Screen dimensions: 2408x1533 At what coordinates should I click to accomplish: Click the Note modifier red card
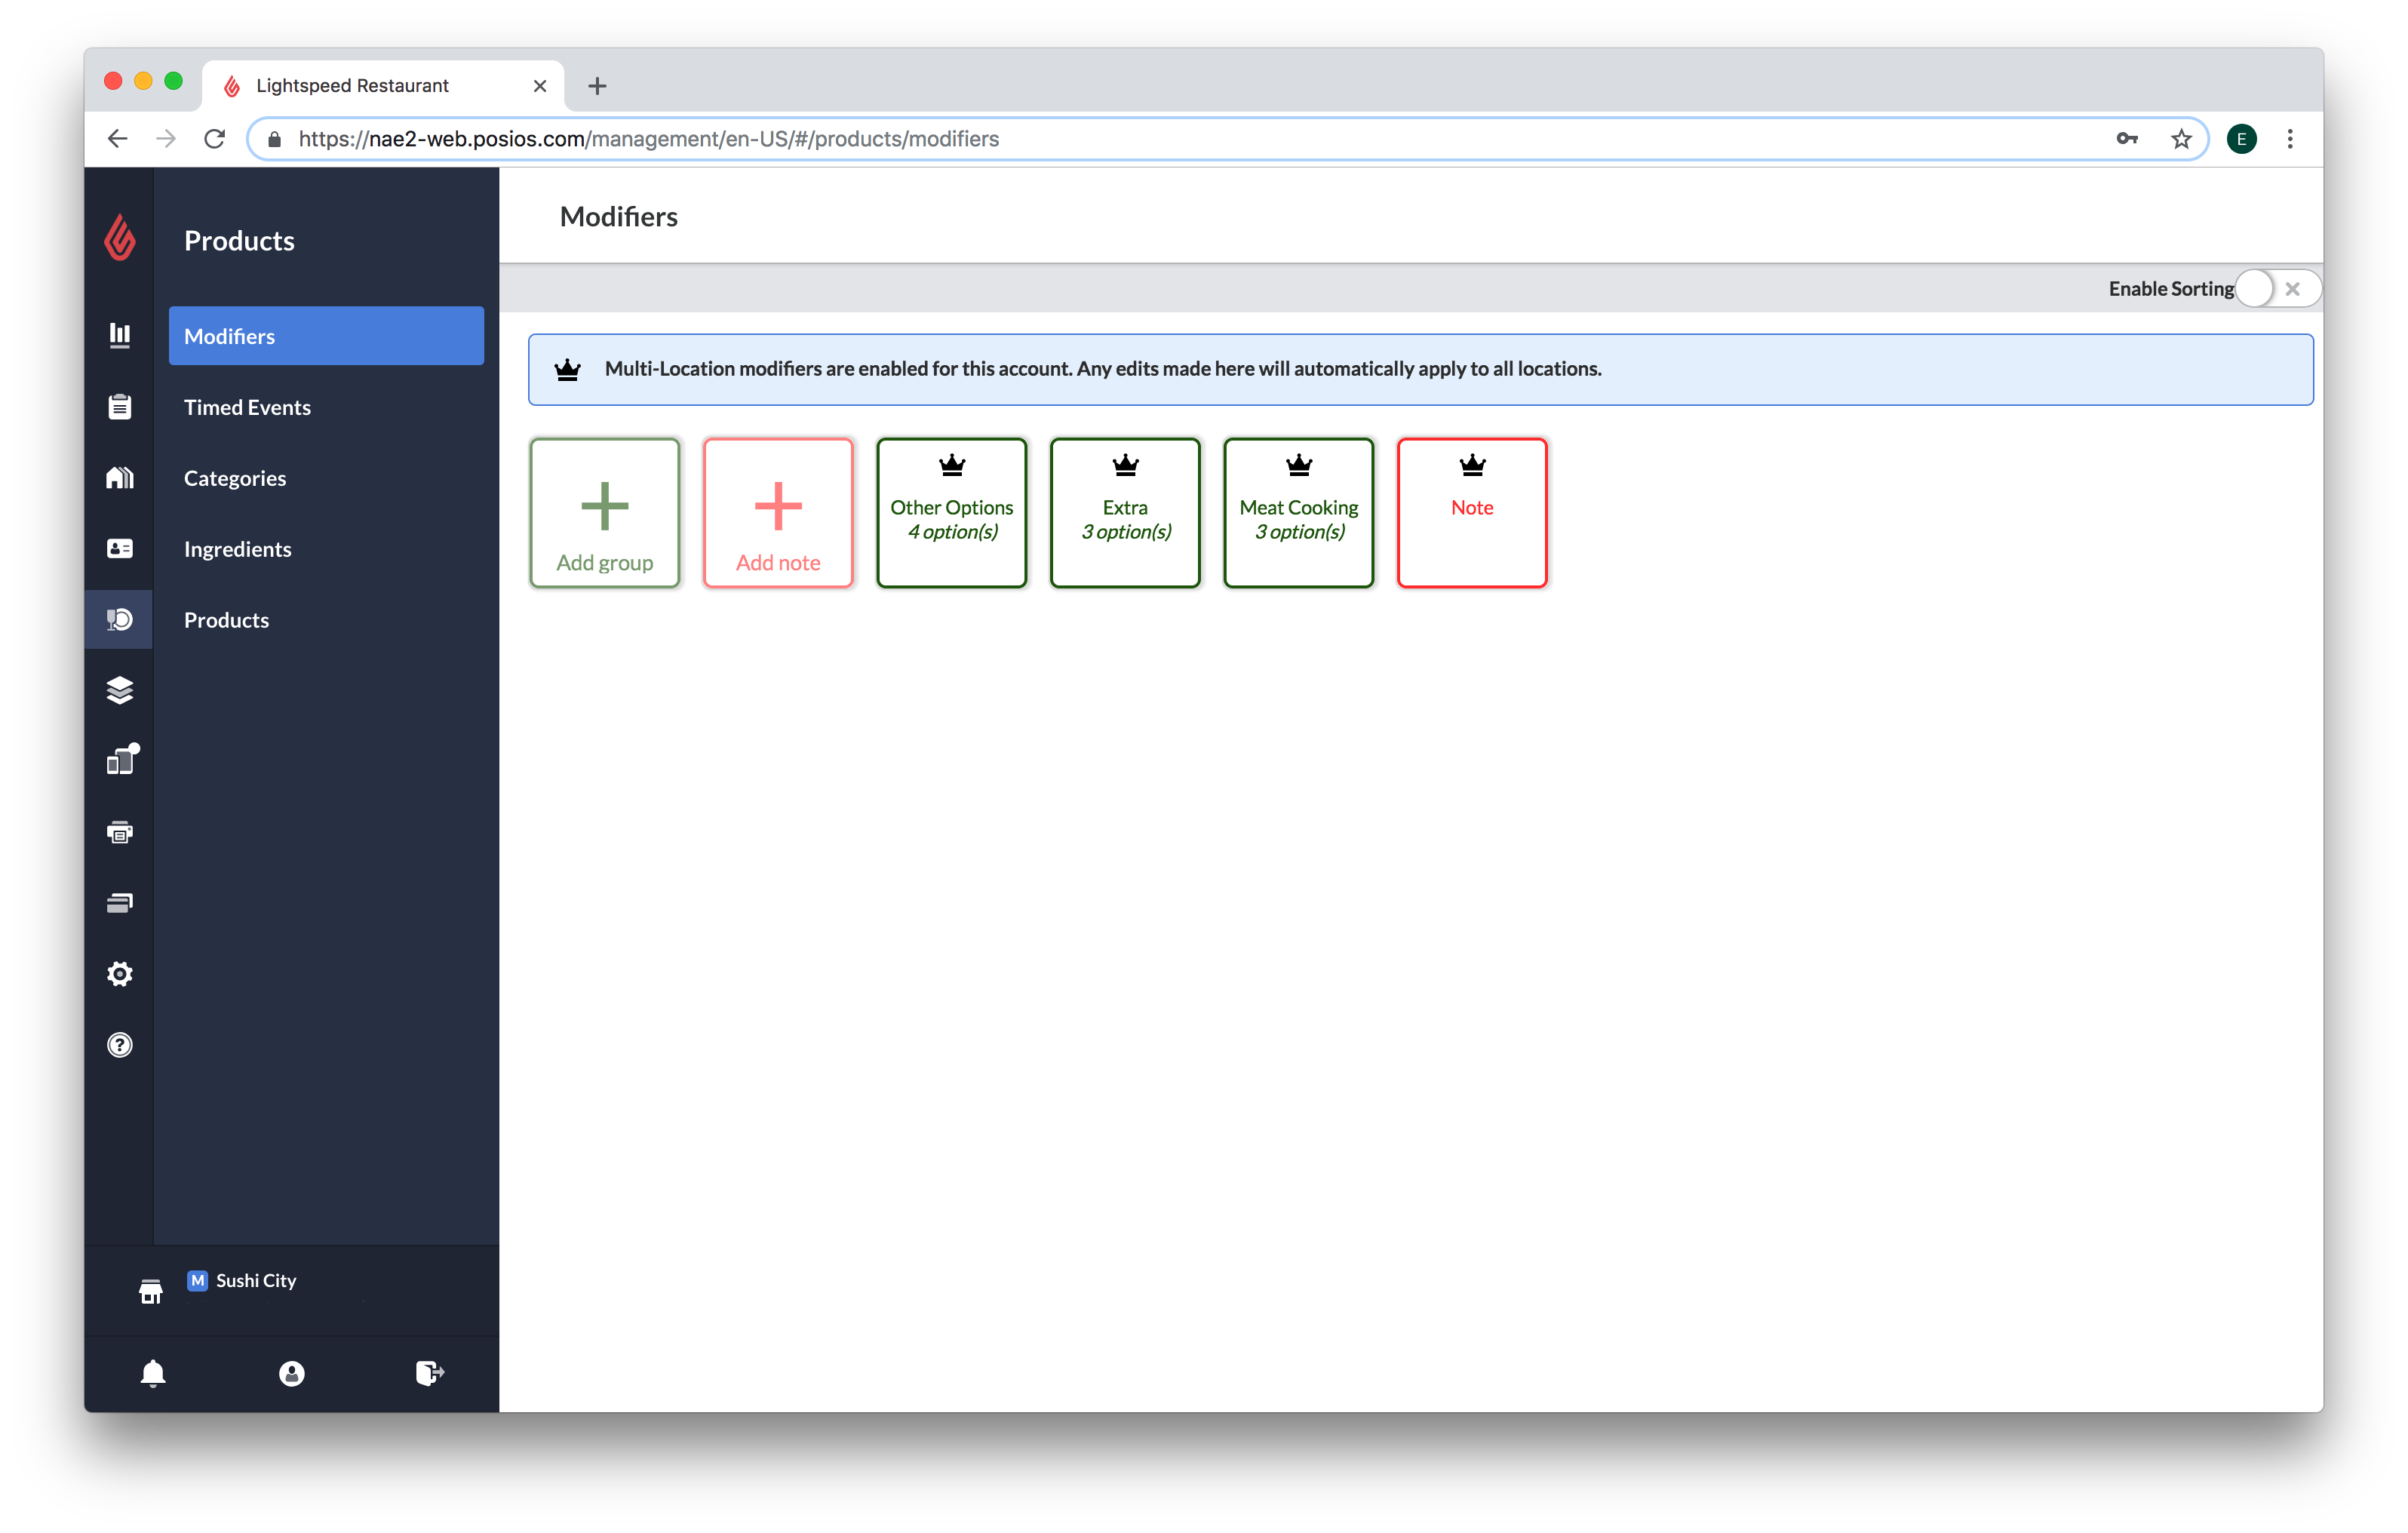(1471, 511)
